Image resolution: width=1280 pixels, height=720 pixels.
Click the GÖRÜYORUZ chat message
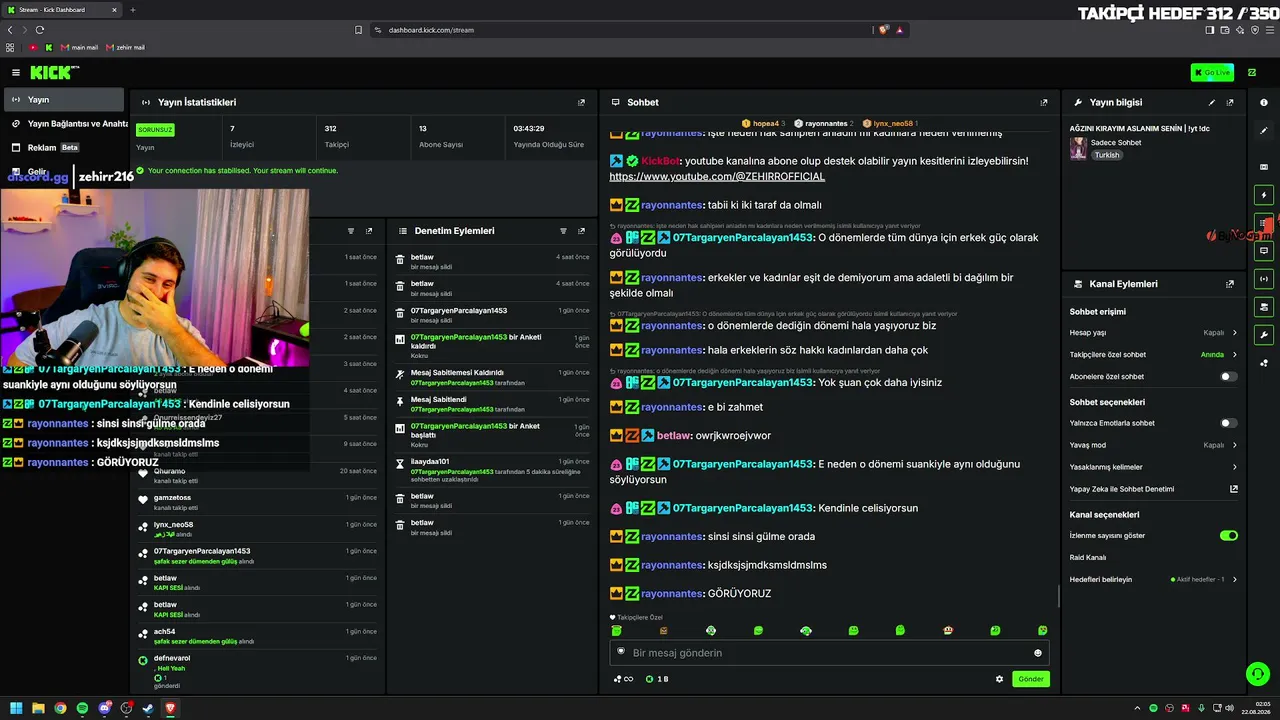coord(739,594)
